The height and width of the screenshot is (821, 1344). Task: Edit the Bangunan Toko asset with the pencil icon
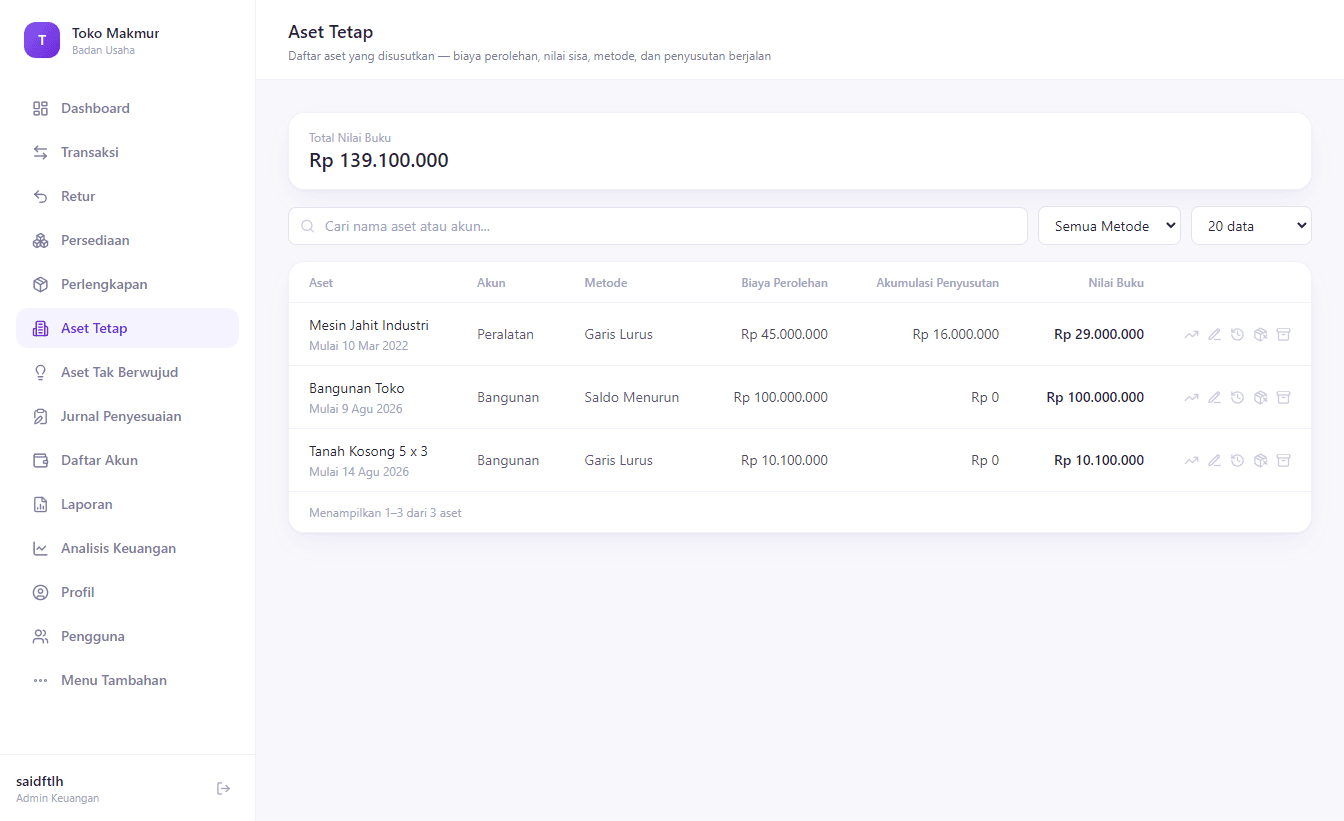(x=1214, y=398)
